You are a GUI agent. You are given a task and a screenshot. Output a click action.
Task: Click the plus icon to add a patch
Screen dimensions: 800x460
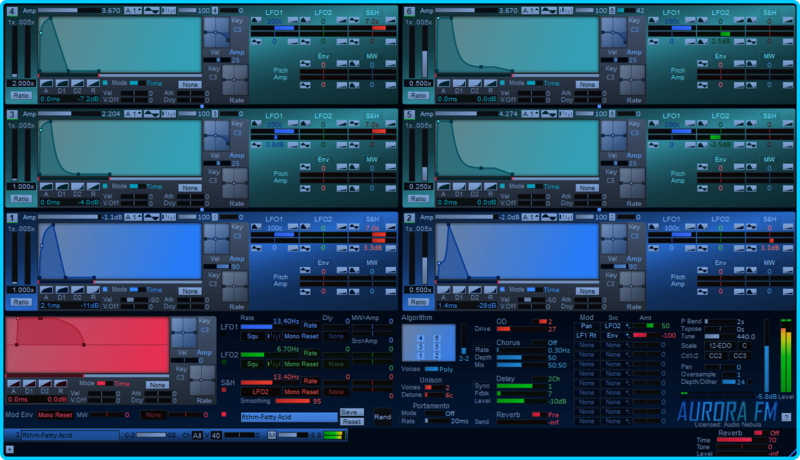[x=10, y=449]
